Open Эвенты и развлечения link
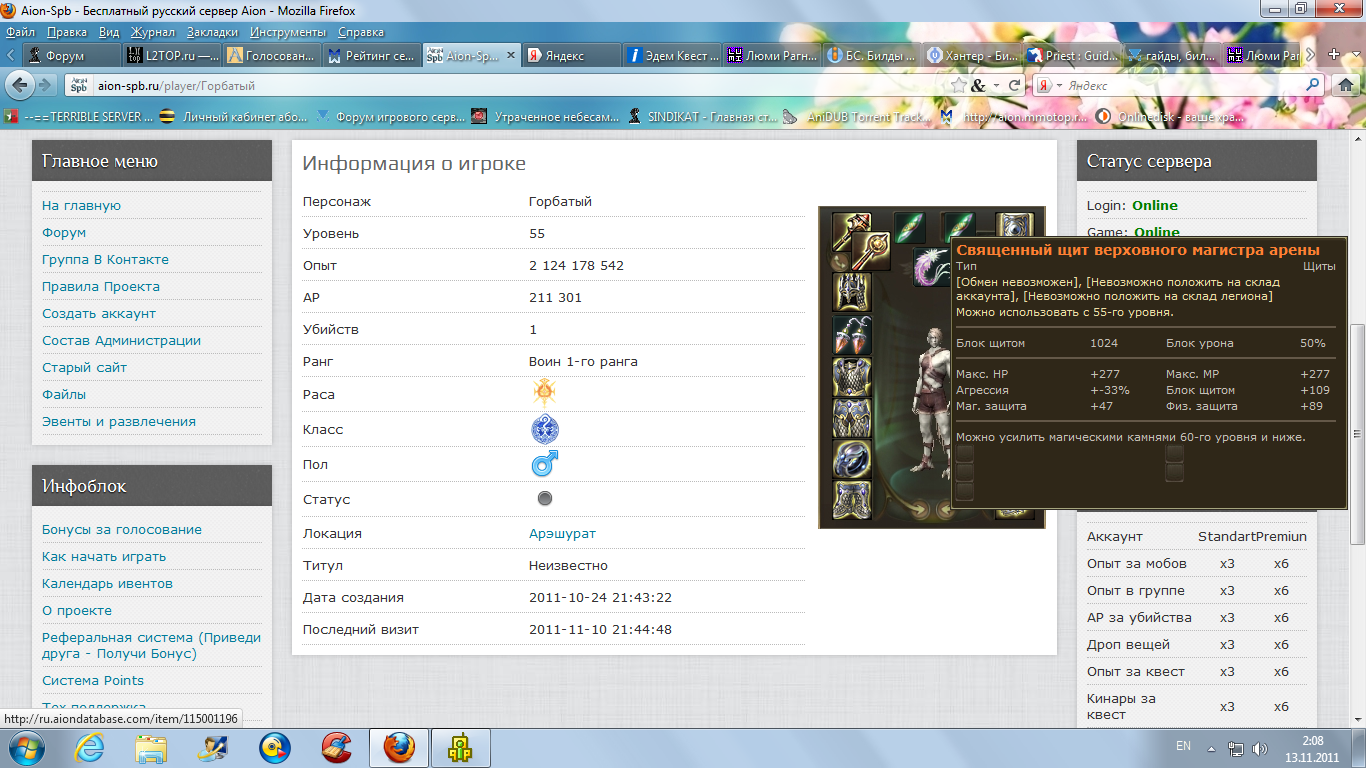Viewport: 1366px width, 768px height. [119, 421]
